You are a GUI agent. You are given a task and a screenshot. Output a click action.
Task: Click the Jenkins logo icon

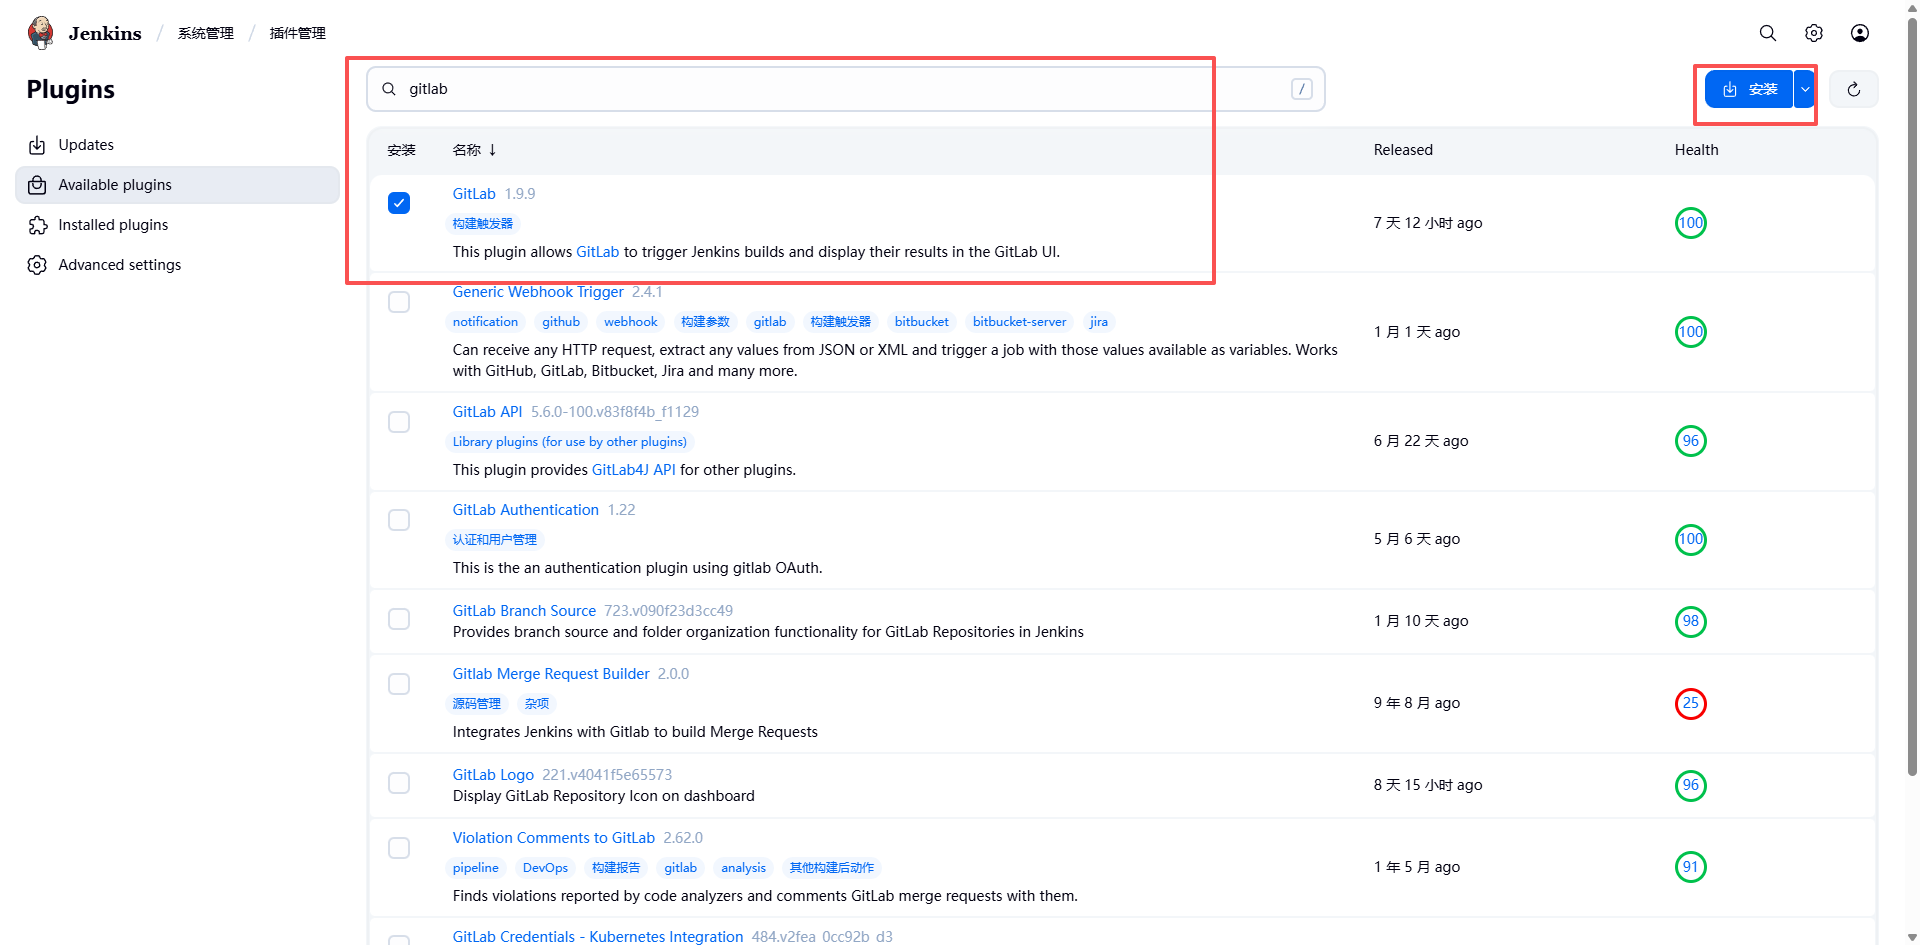41,33
